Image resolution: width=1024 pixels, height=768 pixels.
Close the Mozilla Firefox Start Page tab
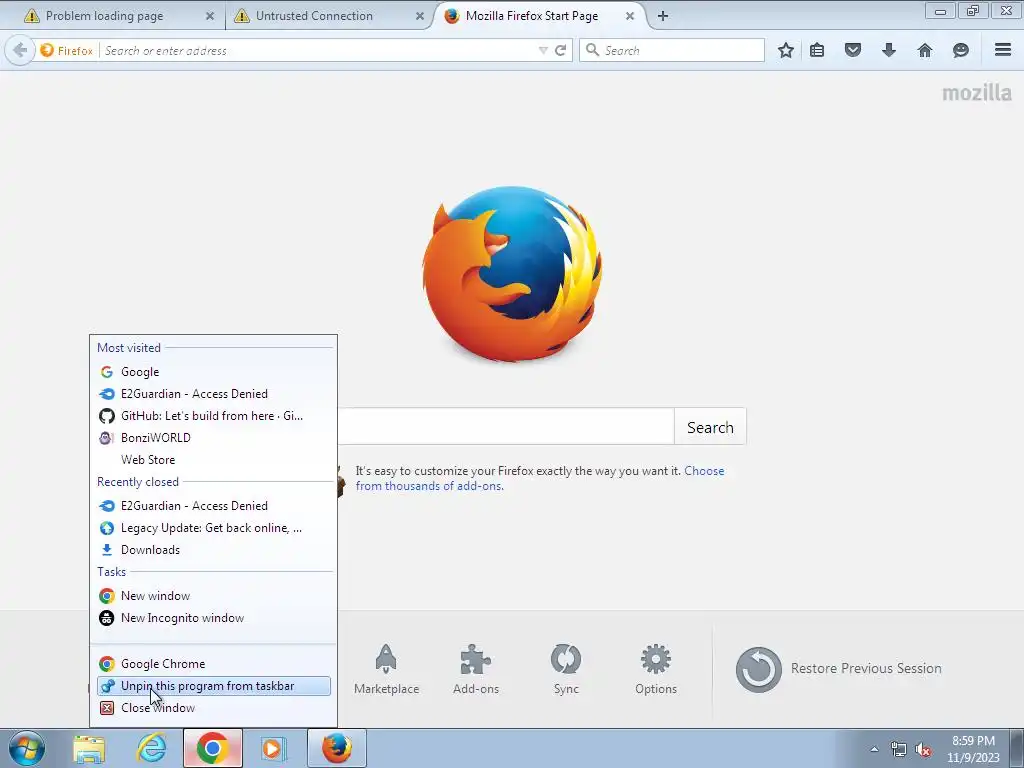[630, 16]
